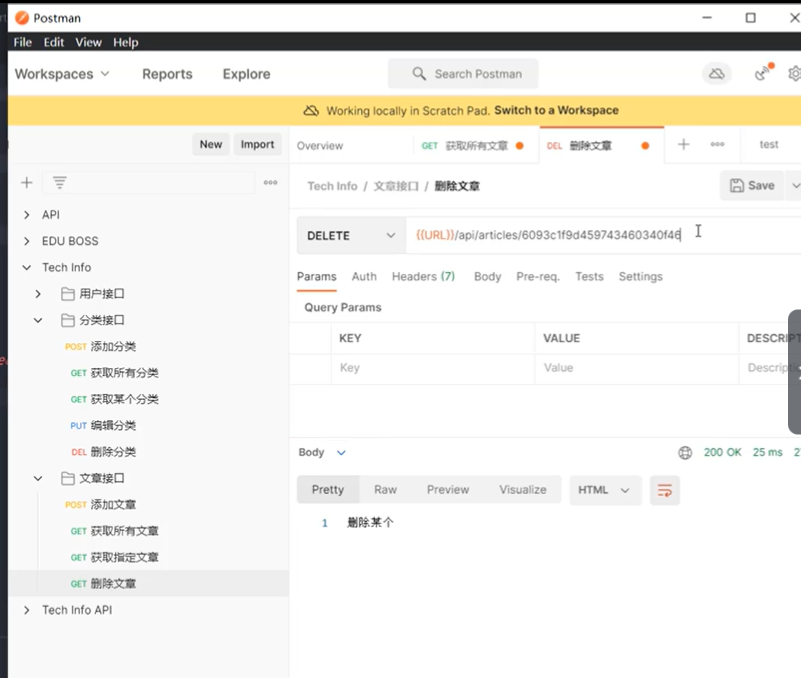Click the 文章接口 folder icon
Image resolution: width=801 pixels, height=678 pixels.
pos(67,478)
